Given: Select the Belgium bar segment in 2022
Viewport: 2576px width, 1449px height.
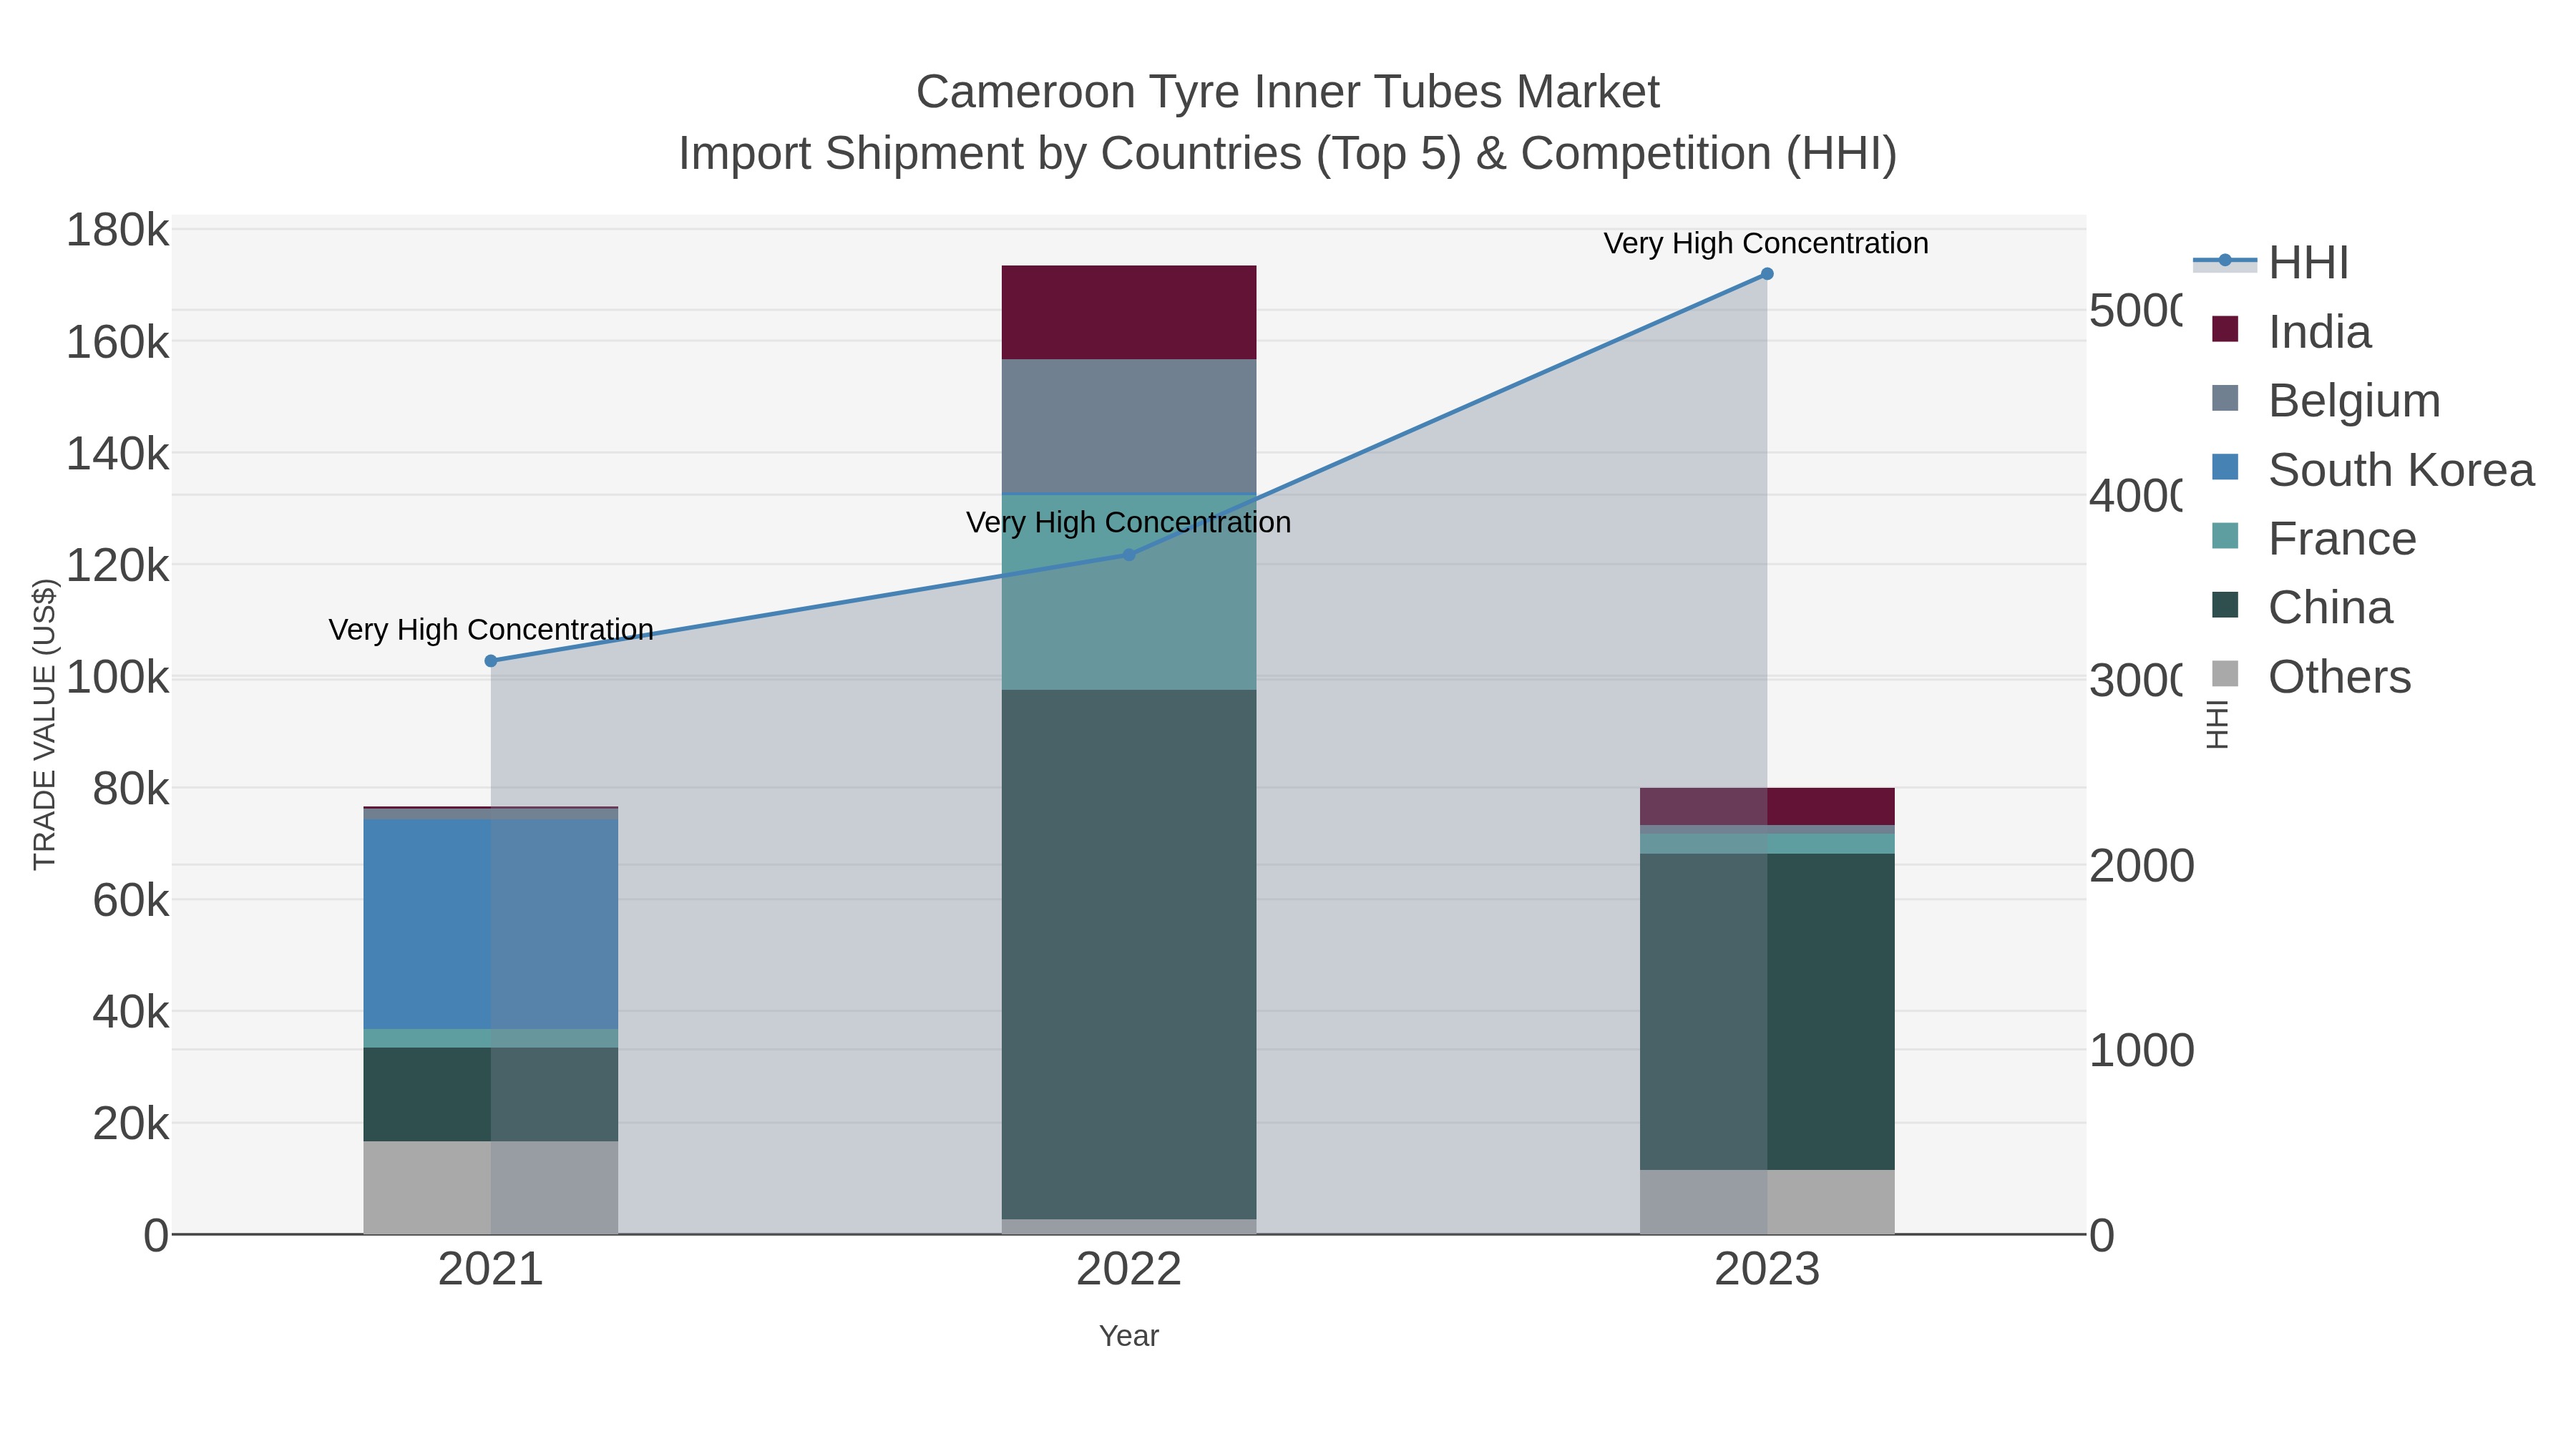Looking at the screenshot, I should click(x=1129, y=427).
